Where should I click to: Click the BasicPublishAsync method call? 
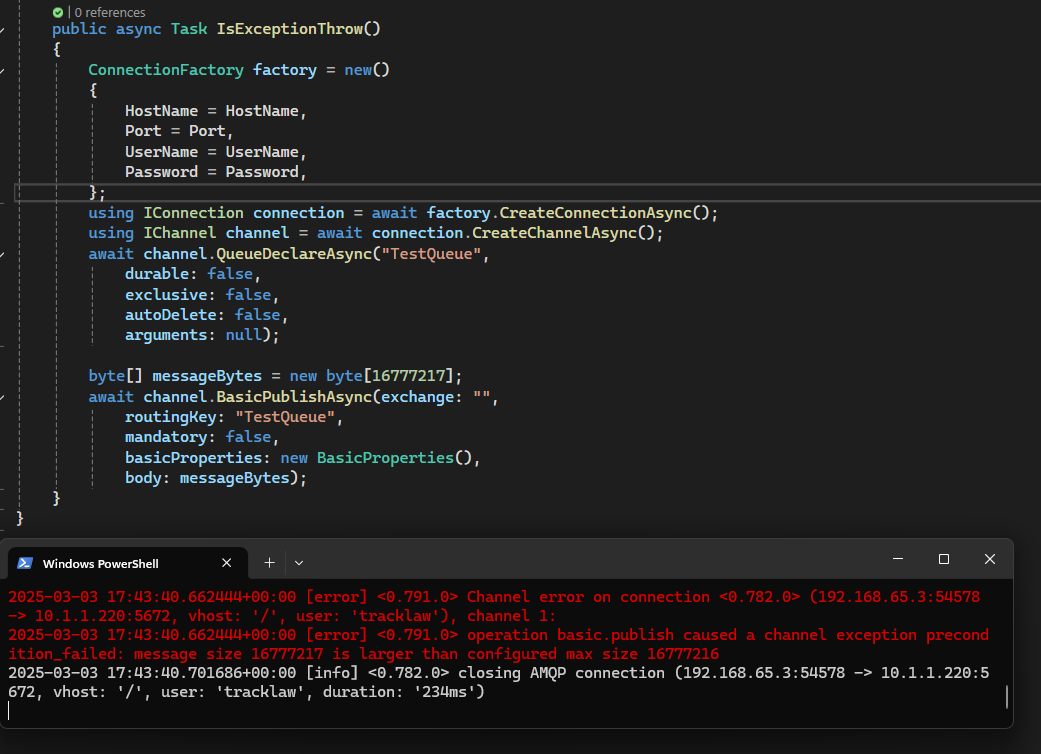point(294,396)
